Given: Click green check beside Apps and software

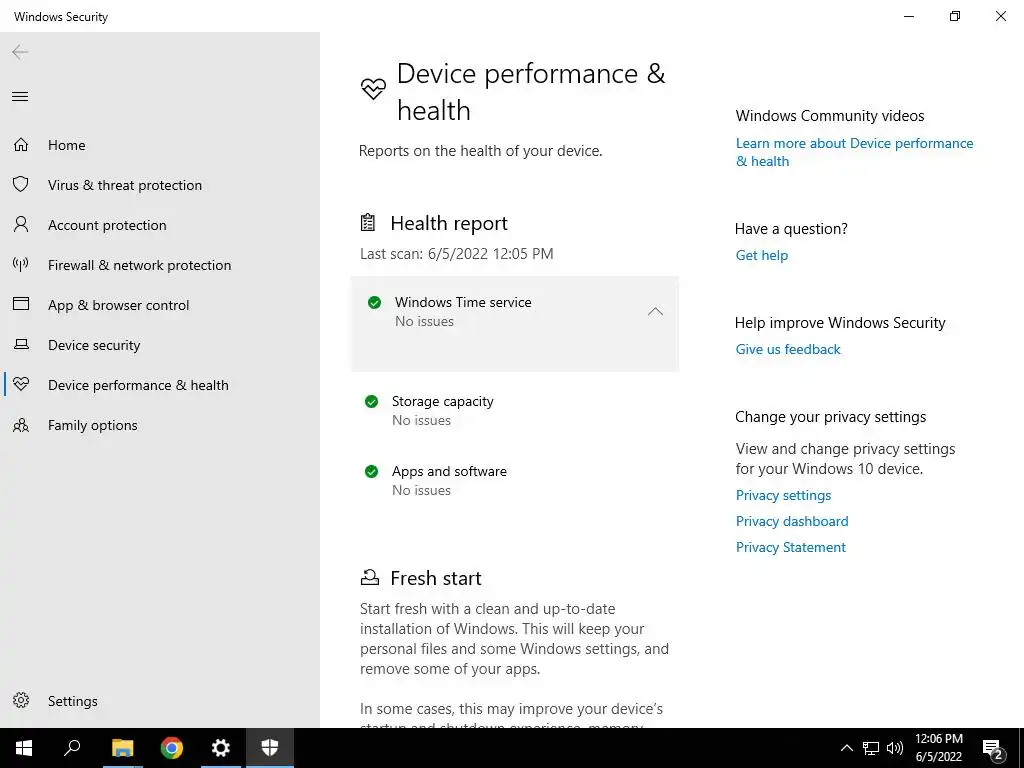Looking at the screenshot, I should pyautogui.click(x=372, y=472).
